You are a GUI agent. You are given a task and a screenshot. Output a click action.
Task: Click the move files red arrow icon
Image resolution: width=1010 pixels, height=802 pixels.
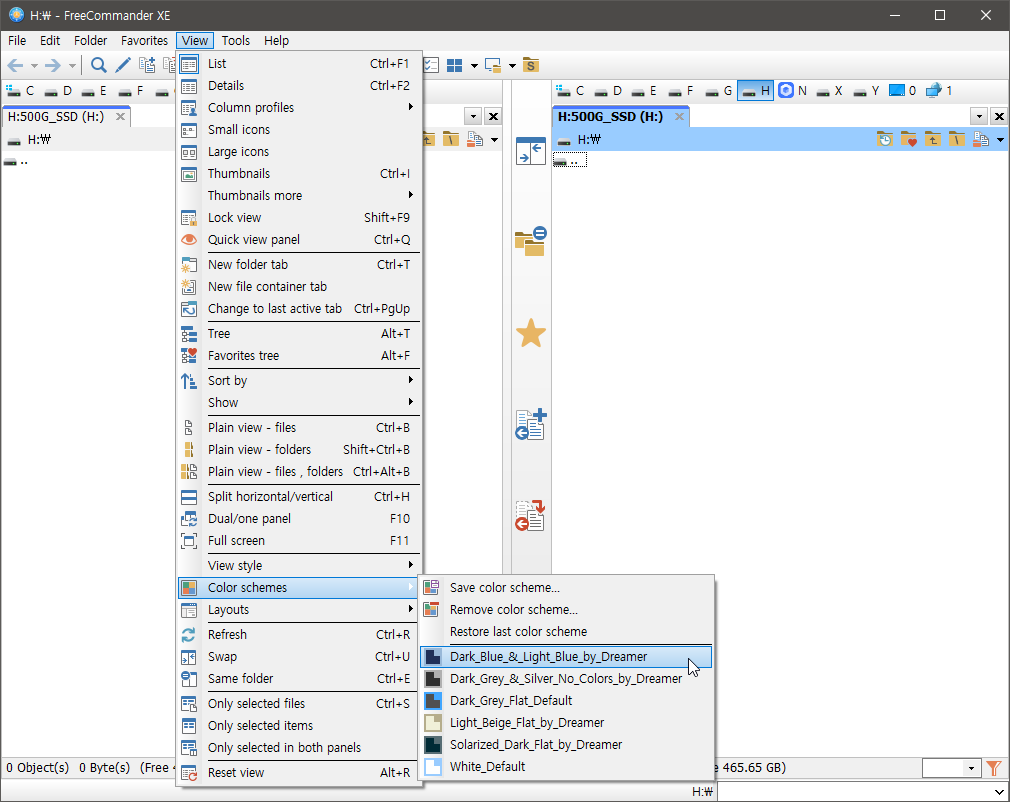[x=531, y=515]
